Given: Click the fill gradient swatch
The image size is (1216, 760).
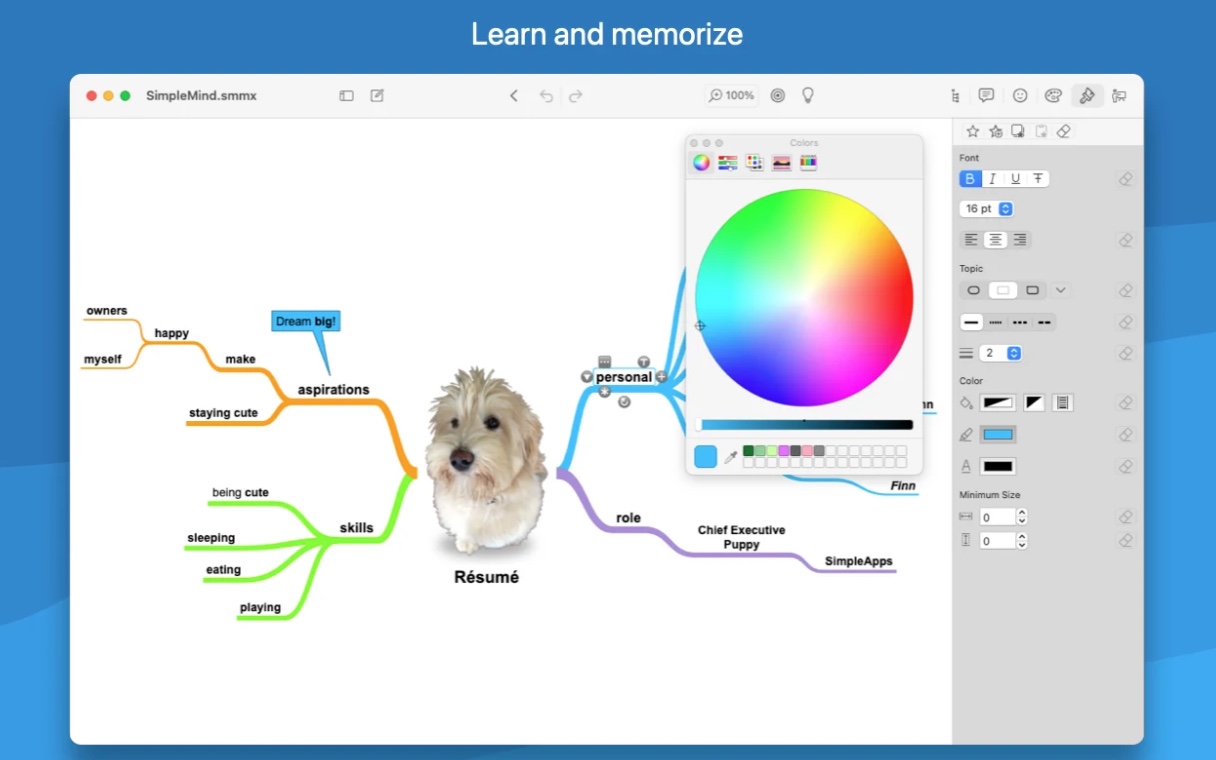Looking at the screenshot, I should [x=999, y=403].
